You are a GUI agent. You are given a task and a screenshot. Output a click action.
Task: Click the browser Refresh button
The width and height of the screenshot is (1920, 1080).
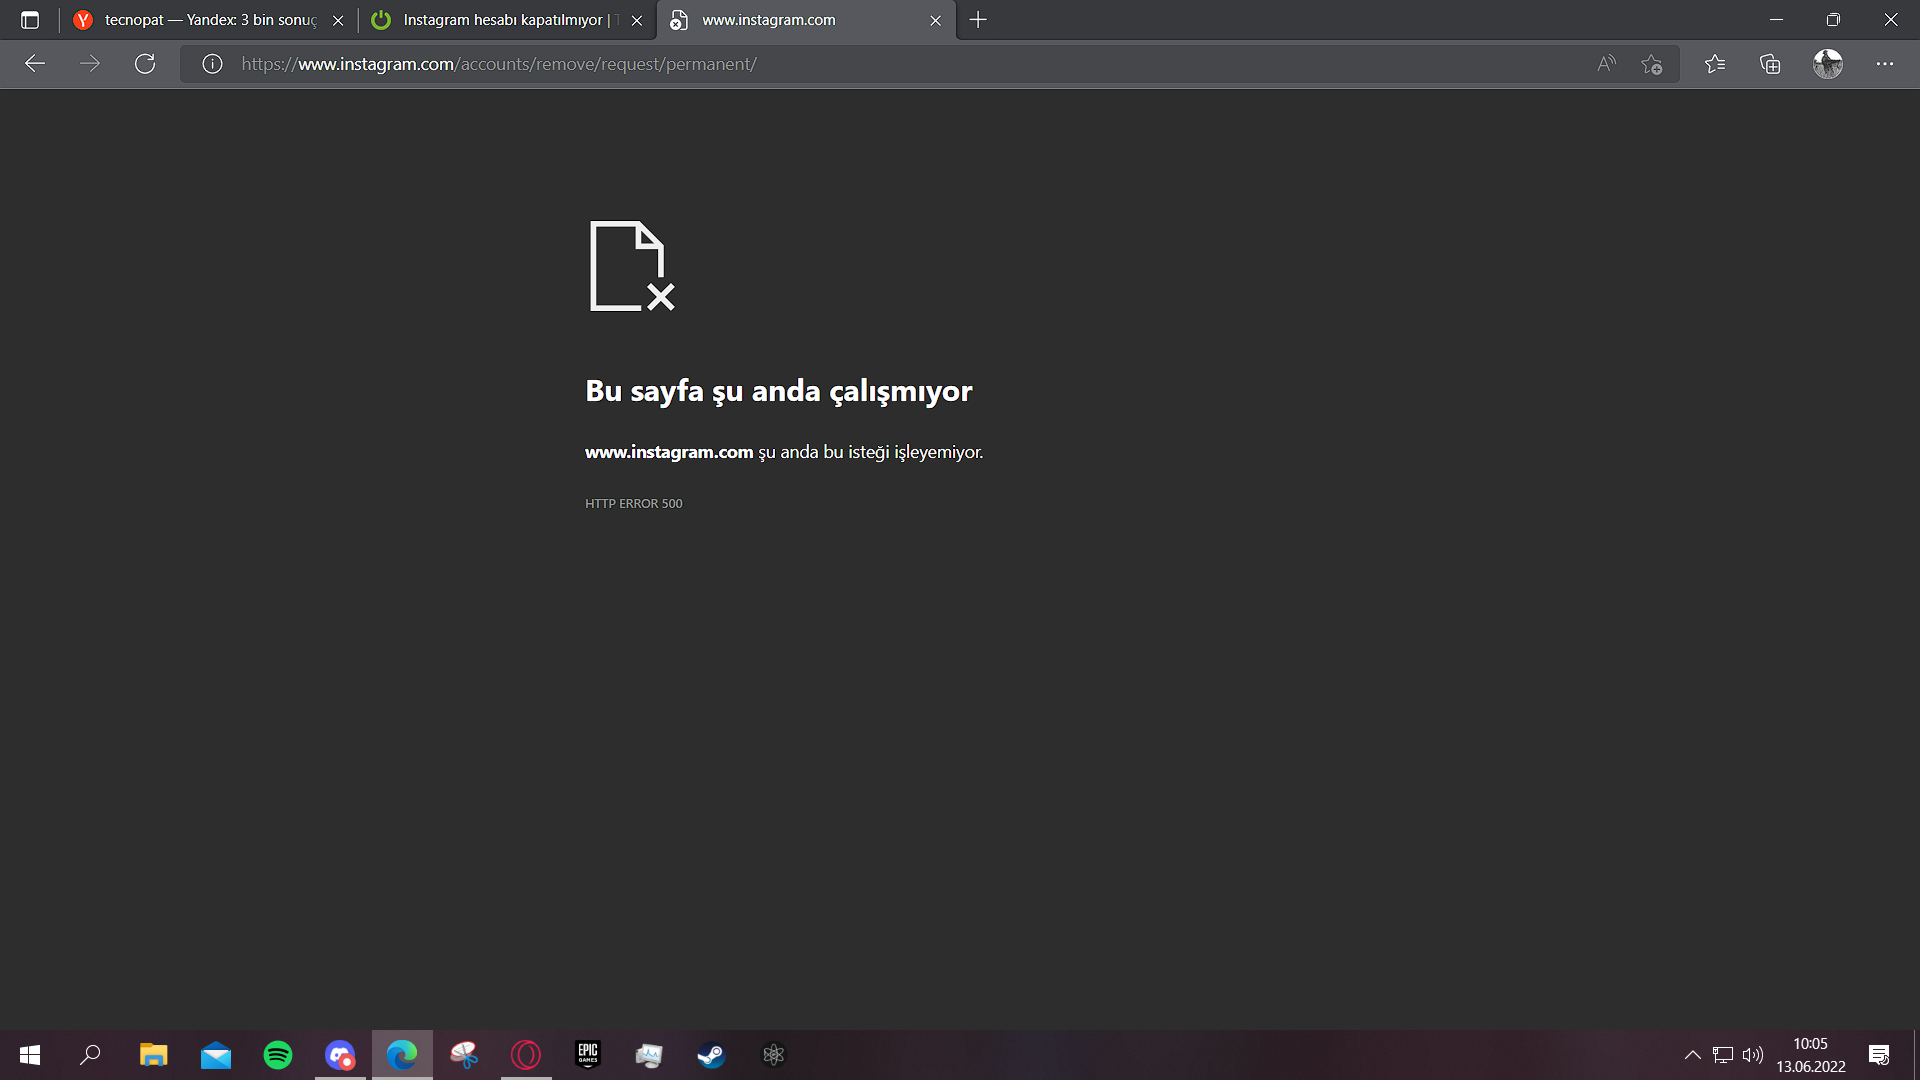coord(145,64)
